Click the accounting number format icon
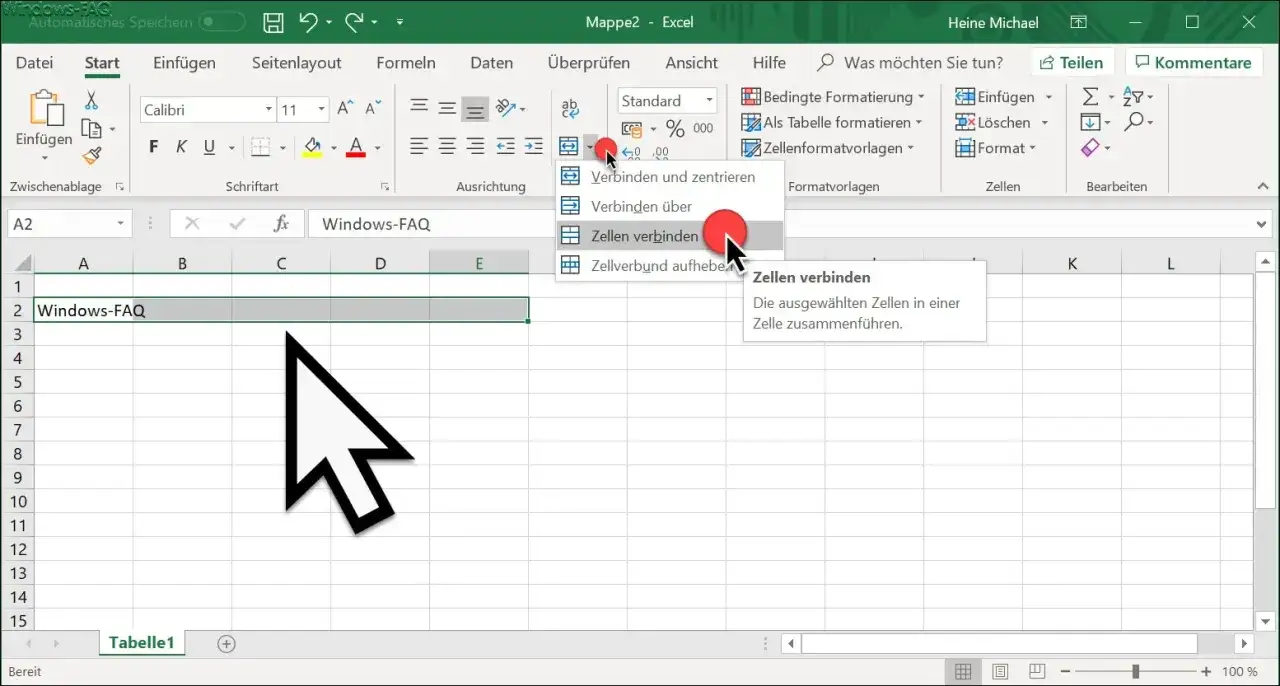 [631, 129]
